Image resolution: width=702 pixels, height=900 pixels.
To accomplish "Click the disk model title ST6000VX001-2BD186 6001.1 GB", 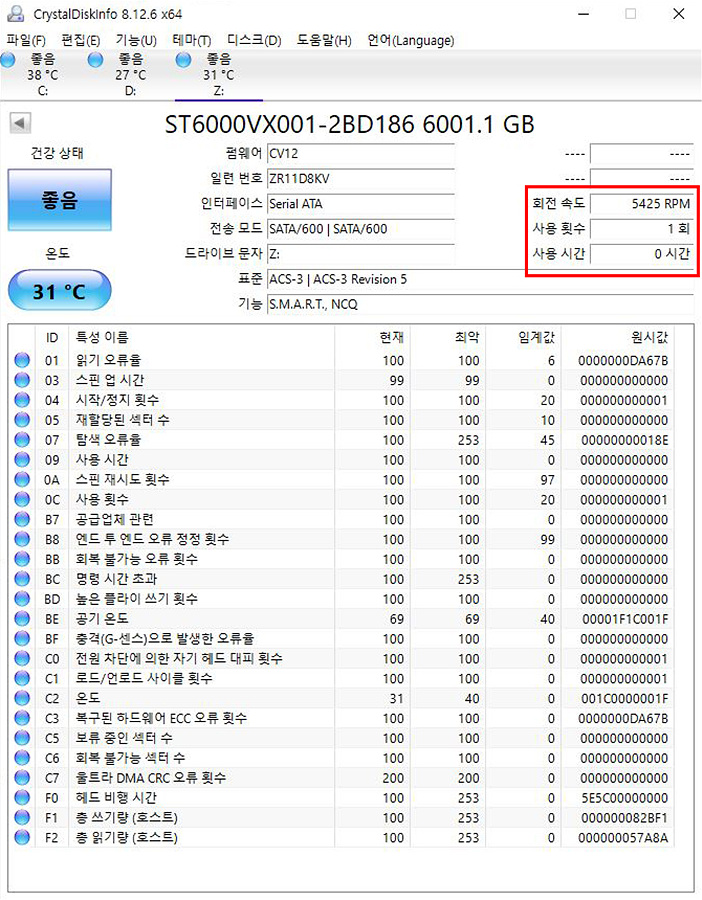I will coord(349,124).
